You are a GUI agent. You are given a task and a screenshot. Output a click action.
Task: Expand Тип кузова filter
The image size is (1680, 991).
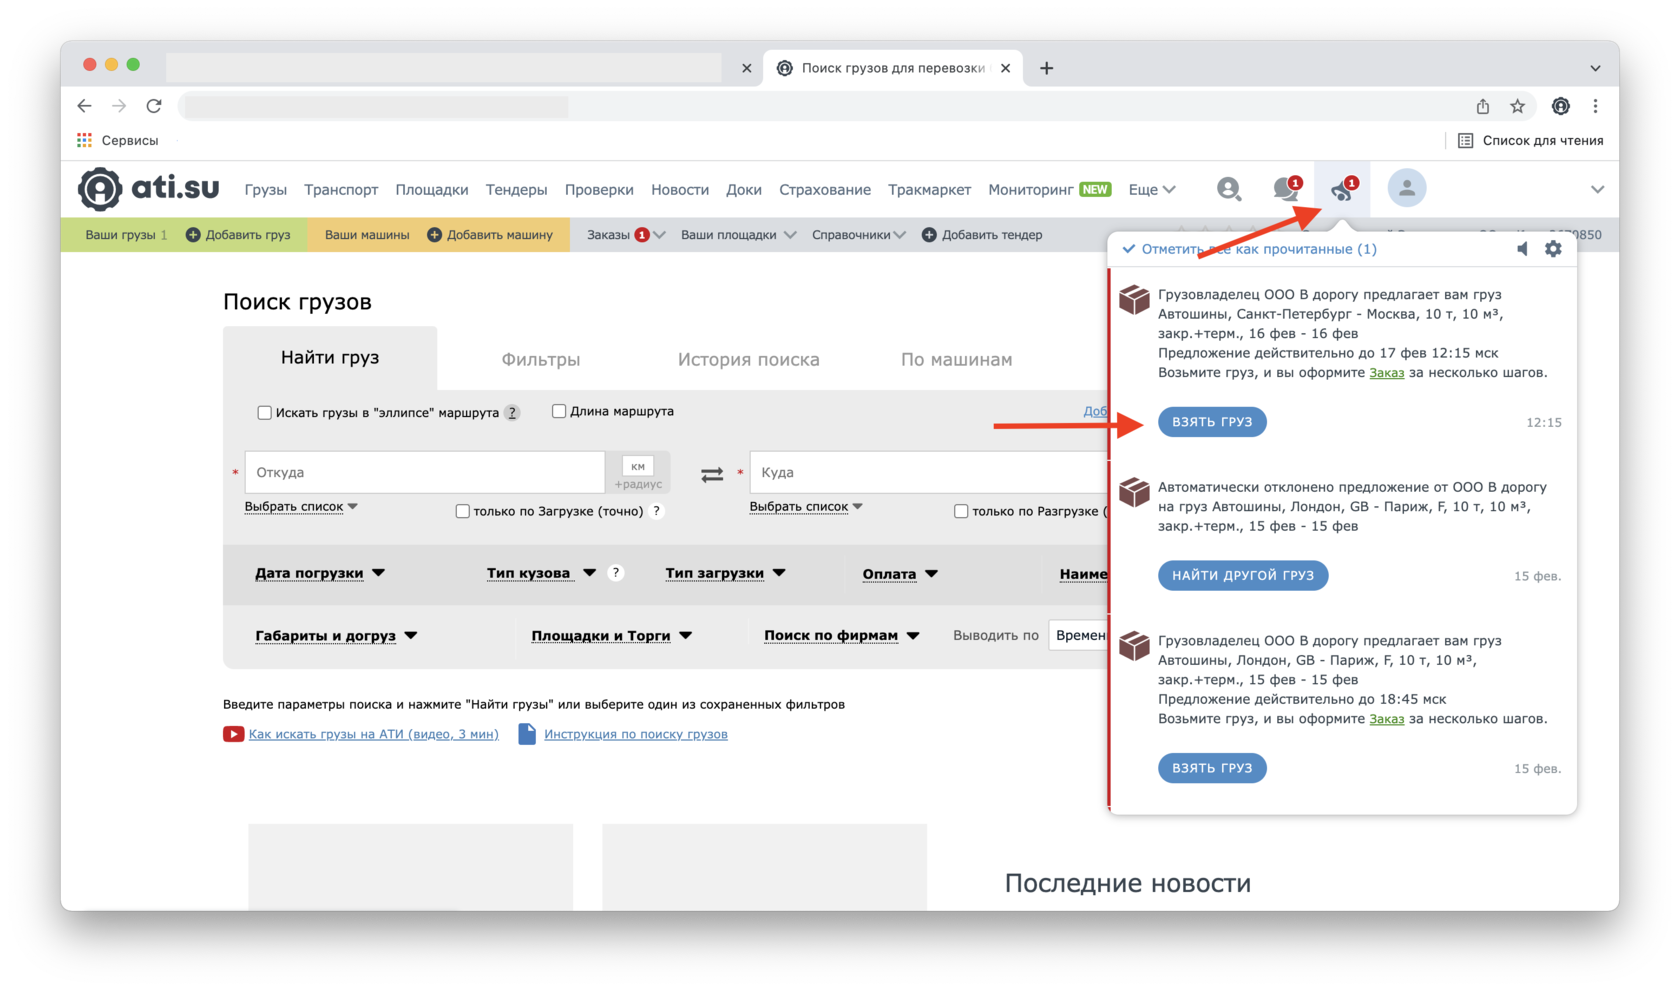(x=541, y=573)
